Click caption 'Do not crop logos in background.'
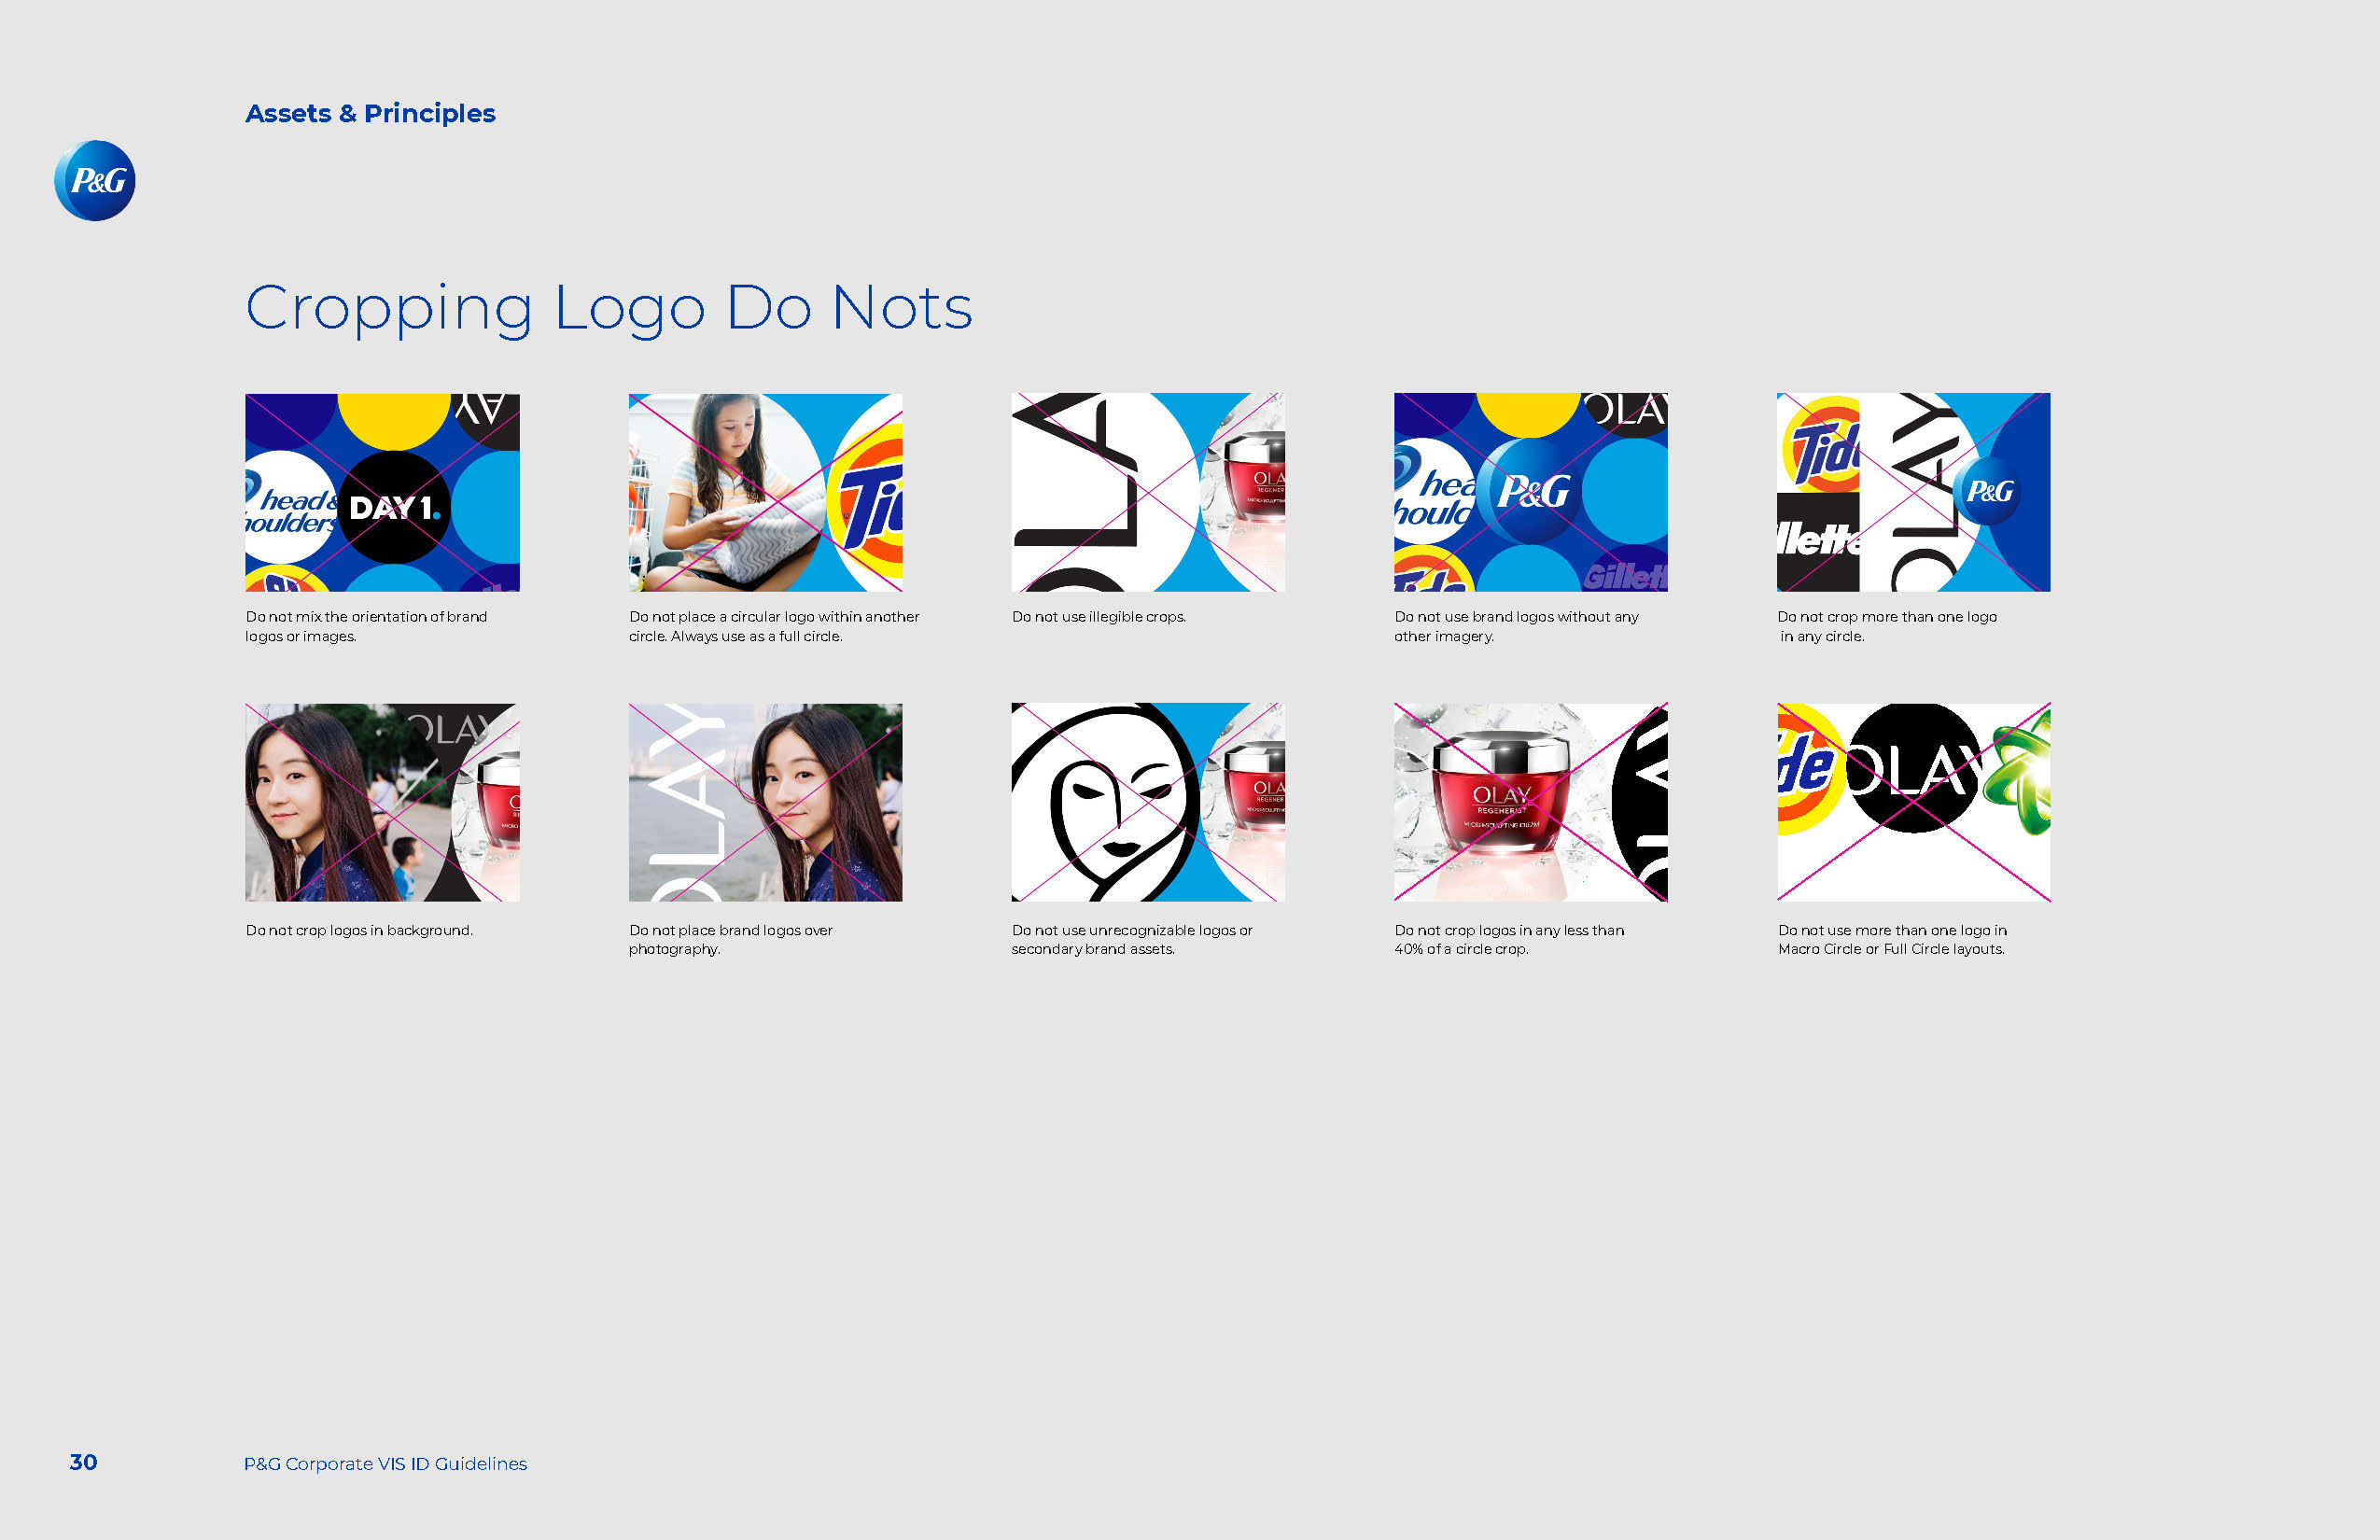The image size is (2380, 1540). point(359,930)
